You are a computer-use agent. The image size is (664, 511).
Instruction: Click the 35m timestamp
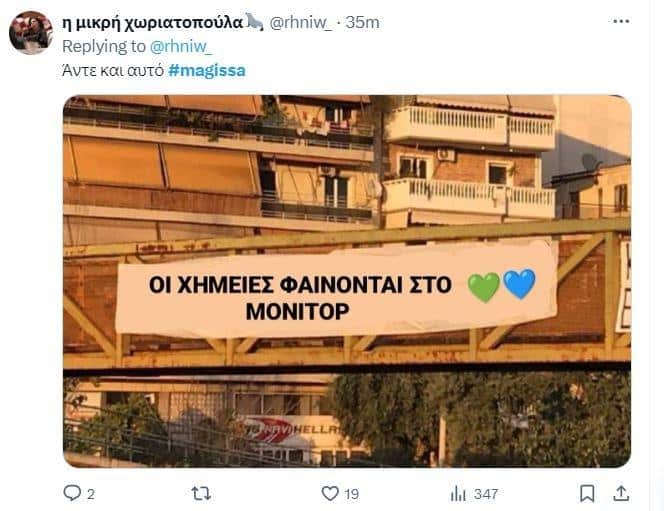362,22
